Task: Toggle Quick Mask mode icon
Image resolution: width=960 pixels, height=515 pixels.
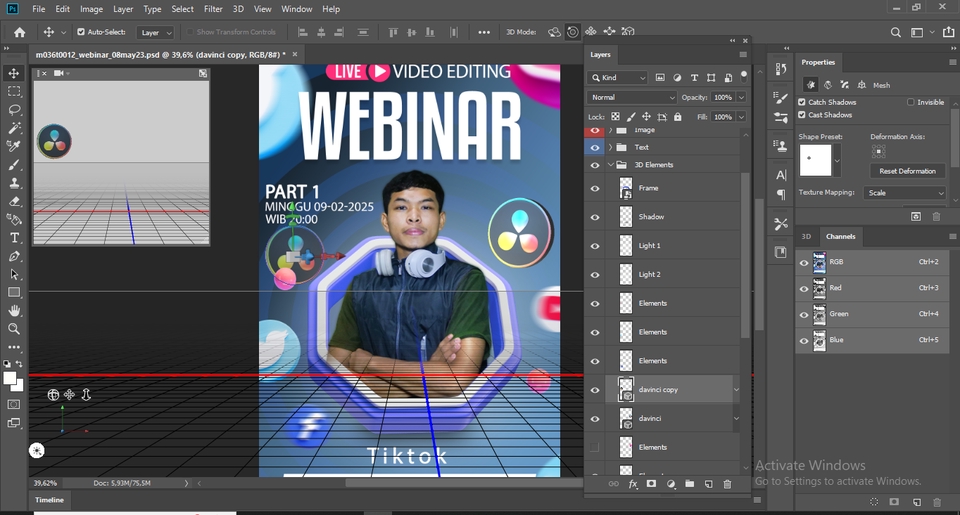Action: [13, 405]
